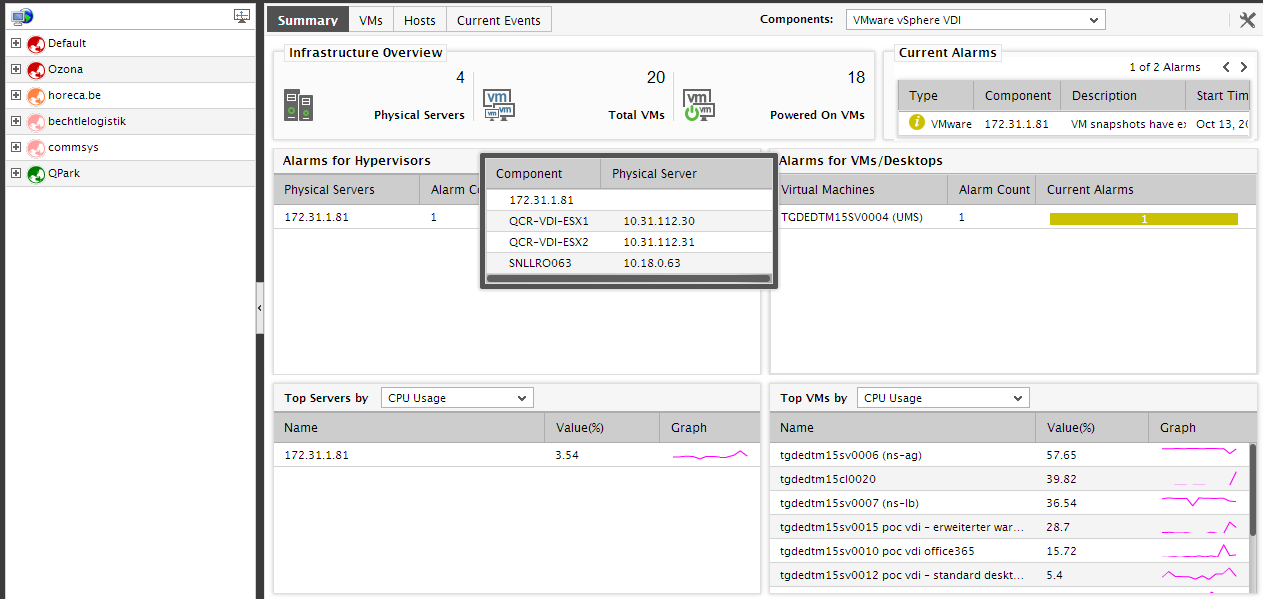Image resolution: width=1263 pixels, height=599 pixels.
Task: Click value 57.65 in Top VMs
Action: (x=1061, y=455)
